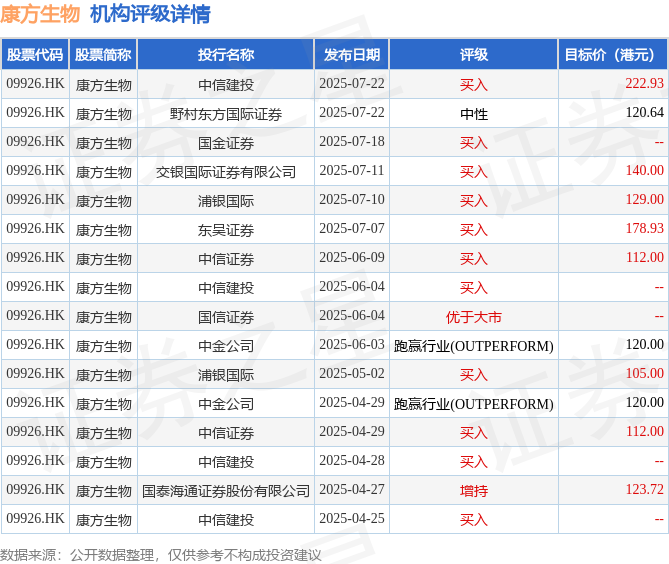Select date 2025-06-03
Screen dimensions: 669x564
click(x=352, y=345)
